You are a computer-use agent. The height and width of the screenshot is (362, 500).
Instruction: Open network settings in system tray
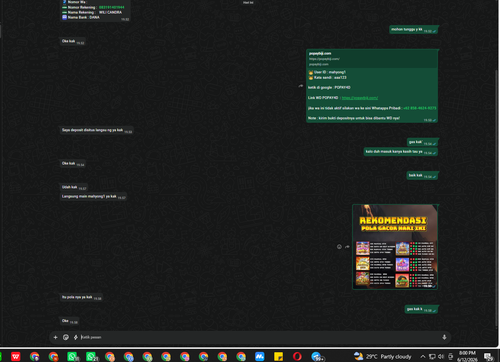click(x=432, y=356)
